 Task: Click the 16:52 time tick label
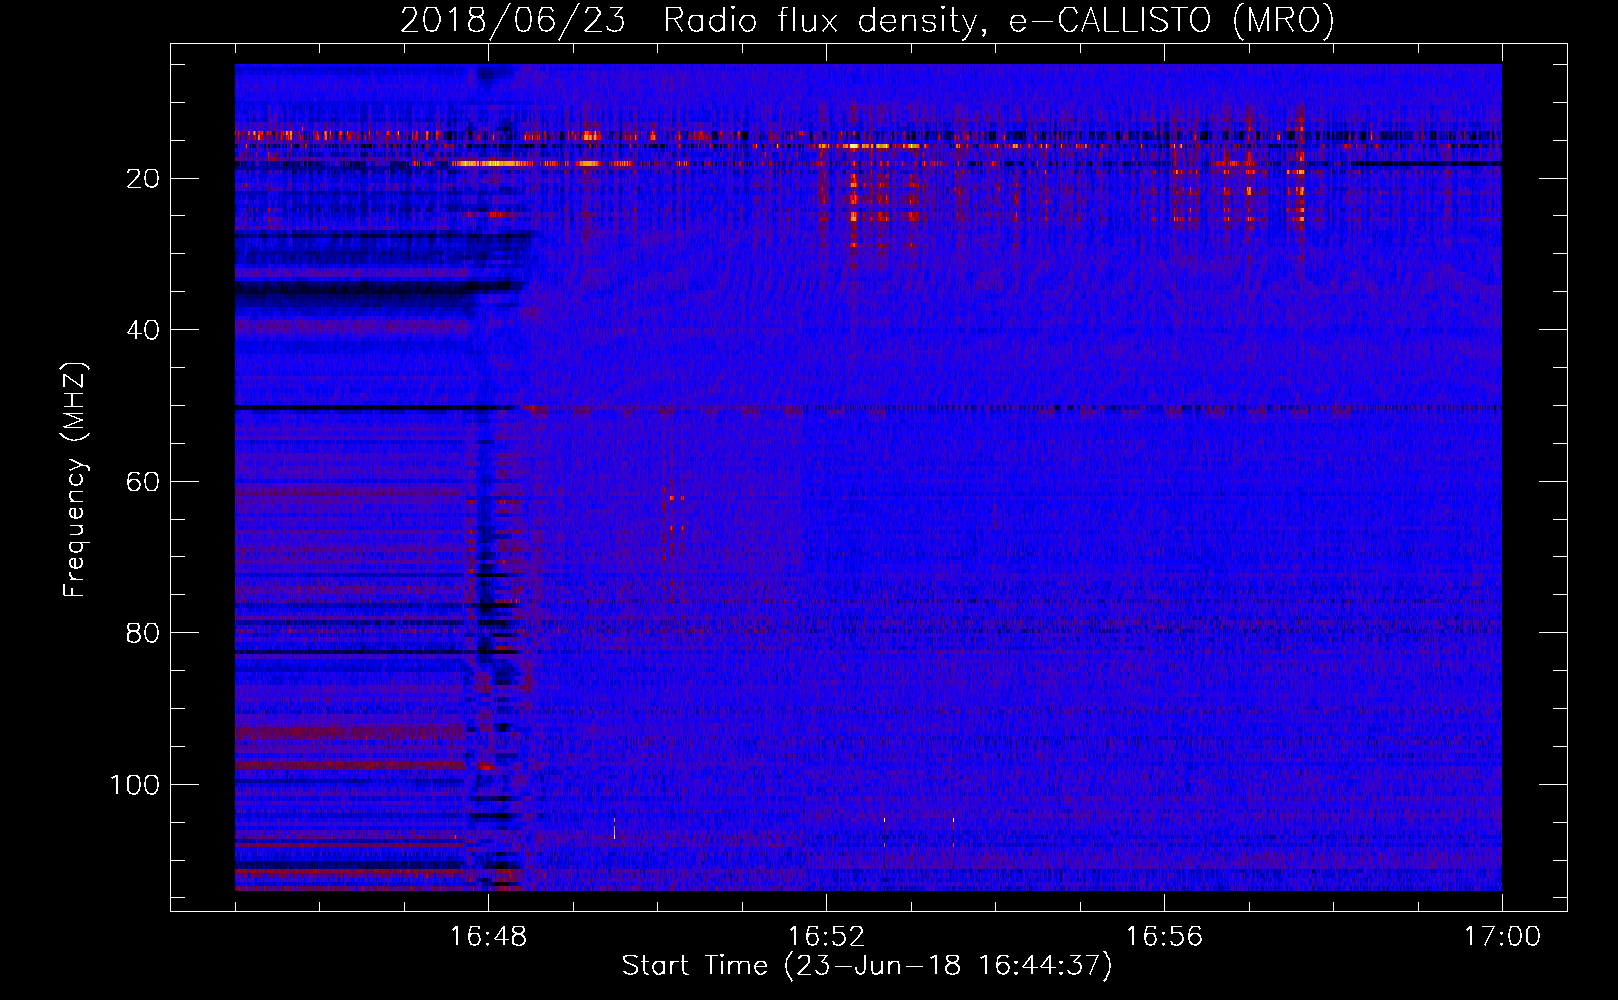pyautogui.click(x=826, y=937)
